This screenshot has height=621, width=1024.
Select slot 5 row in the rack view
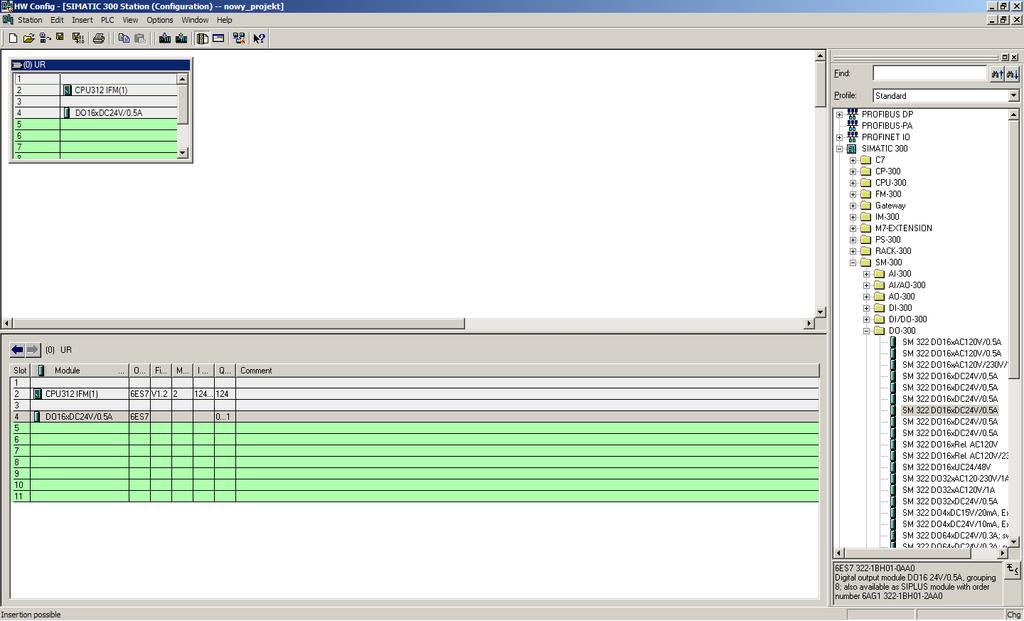click(95, 124)
